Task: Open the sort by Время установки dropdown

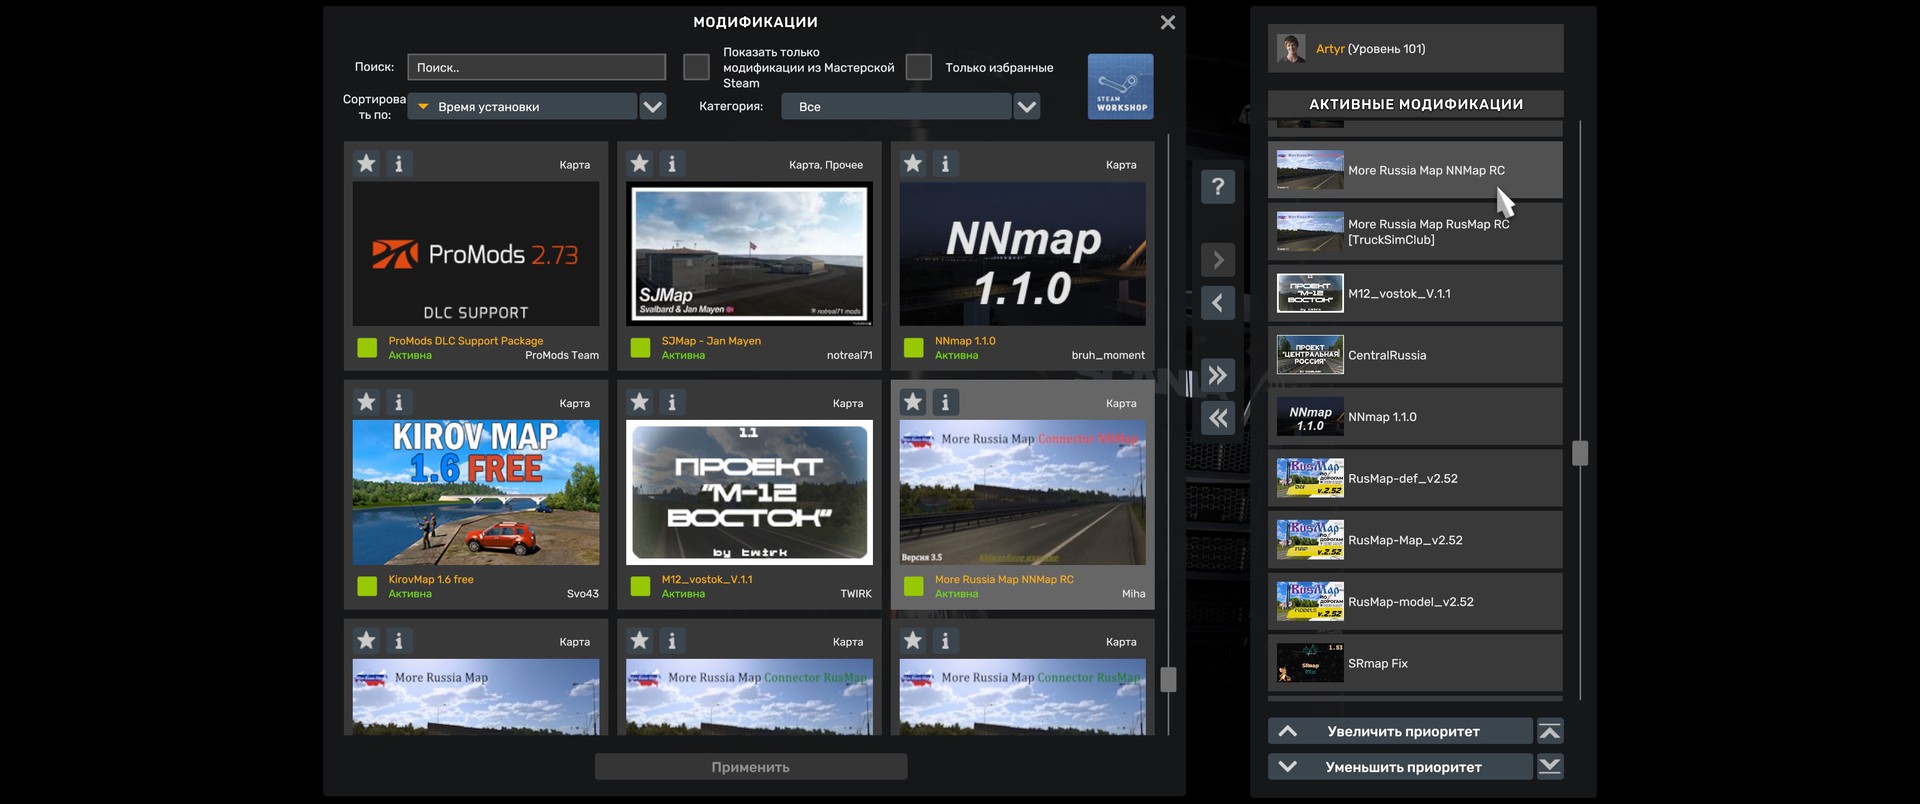Action: tap(522, 106)
